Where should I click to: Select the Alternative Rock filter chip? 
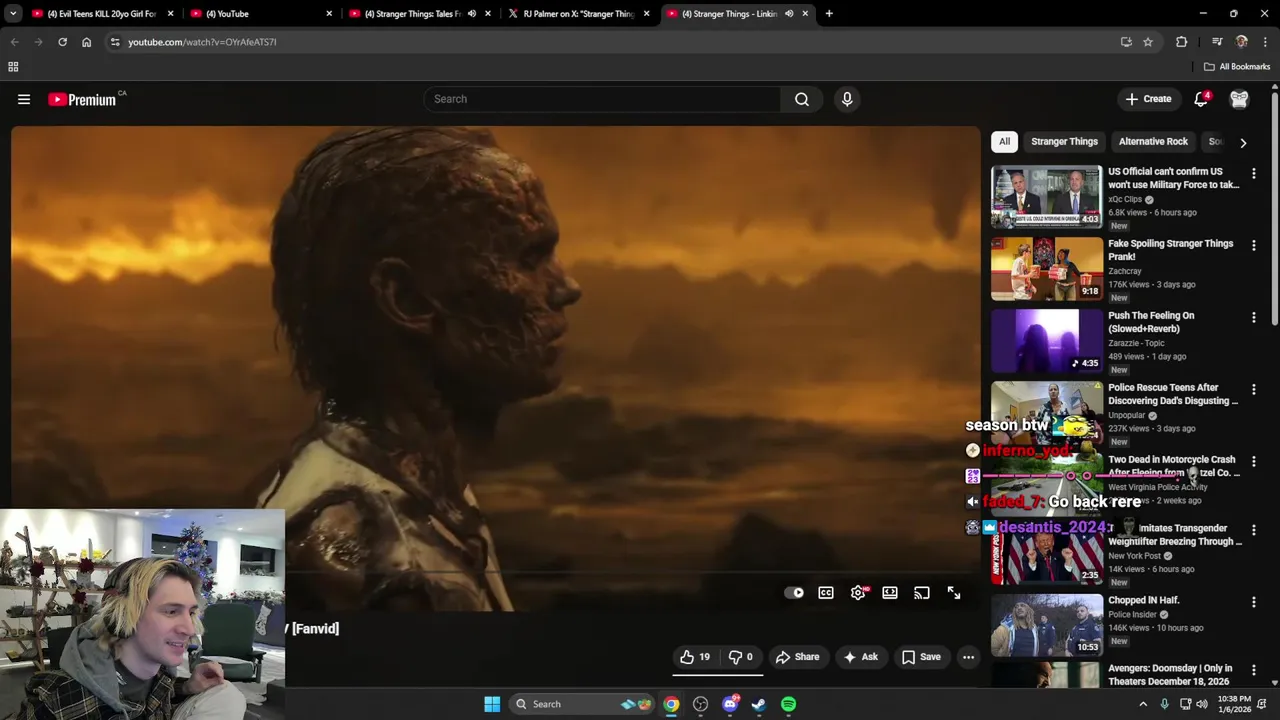pyautogui.click(x=1153, y=142)
